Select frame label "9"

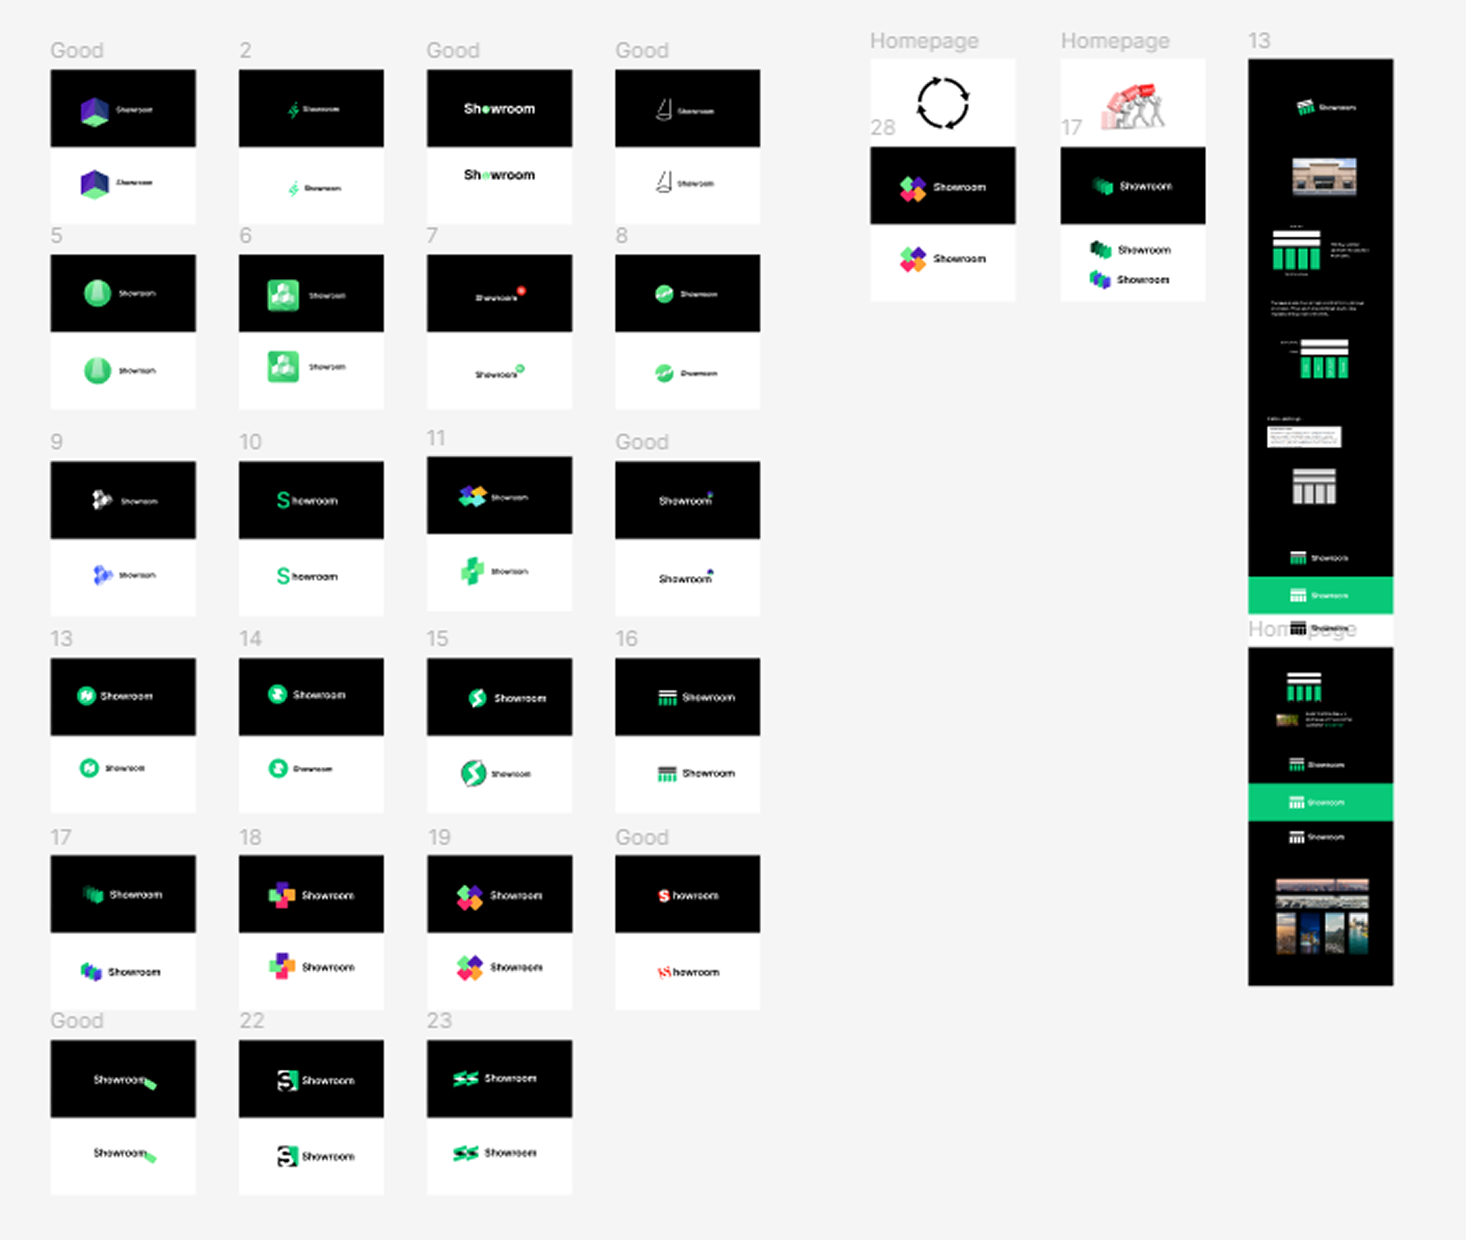tap(56, 441)
